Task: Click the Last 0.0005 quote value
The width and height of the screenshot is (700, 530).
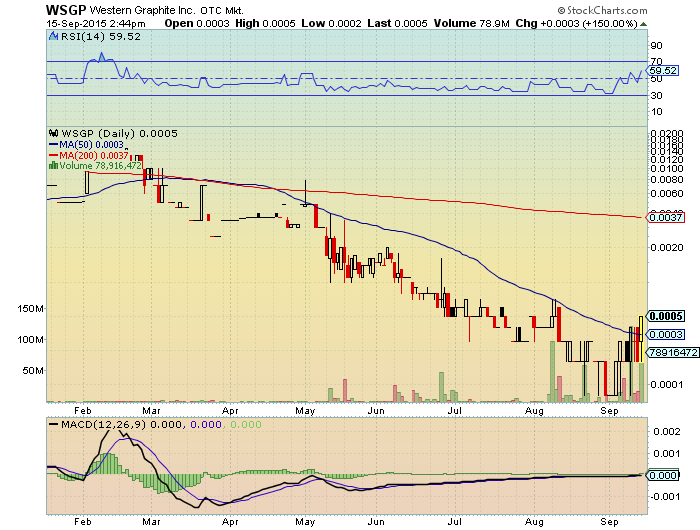Action: 397,23
